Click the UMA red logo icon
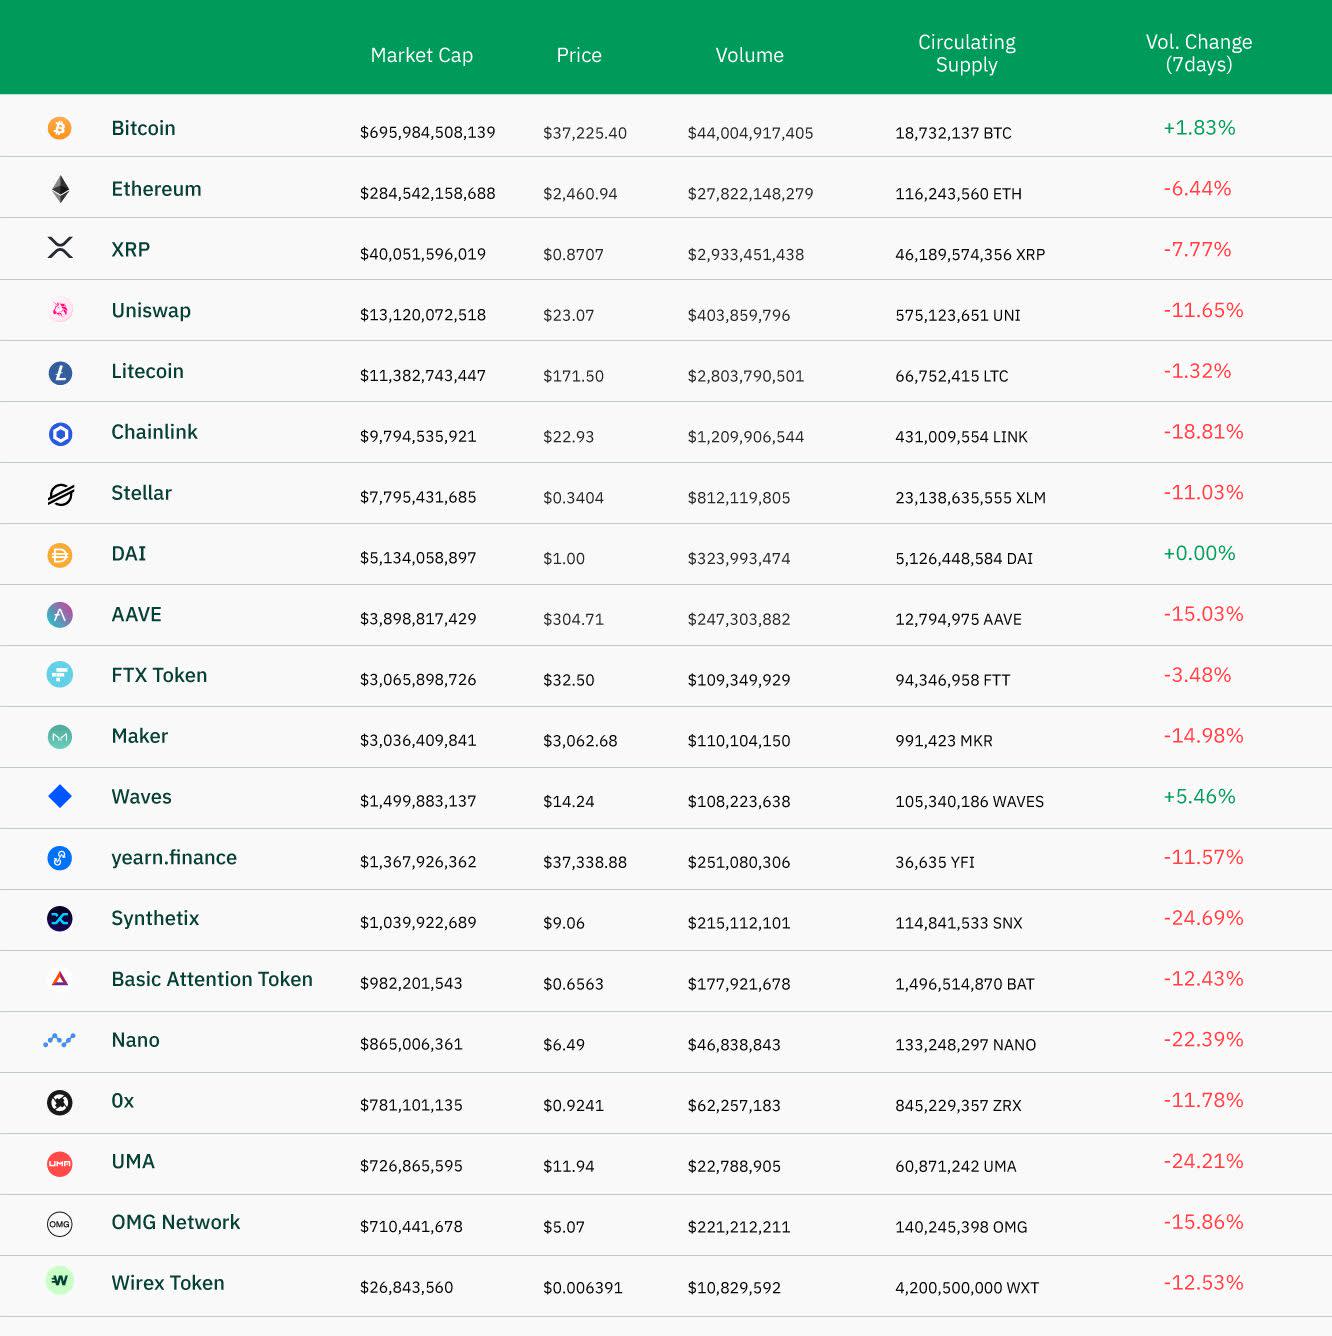The image size is (1332, 1336). 60,1163
